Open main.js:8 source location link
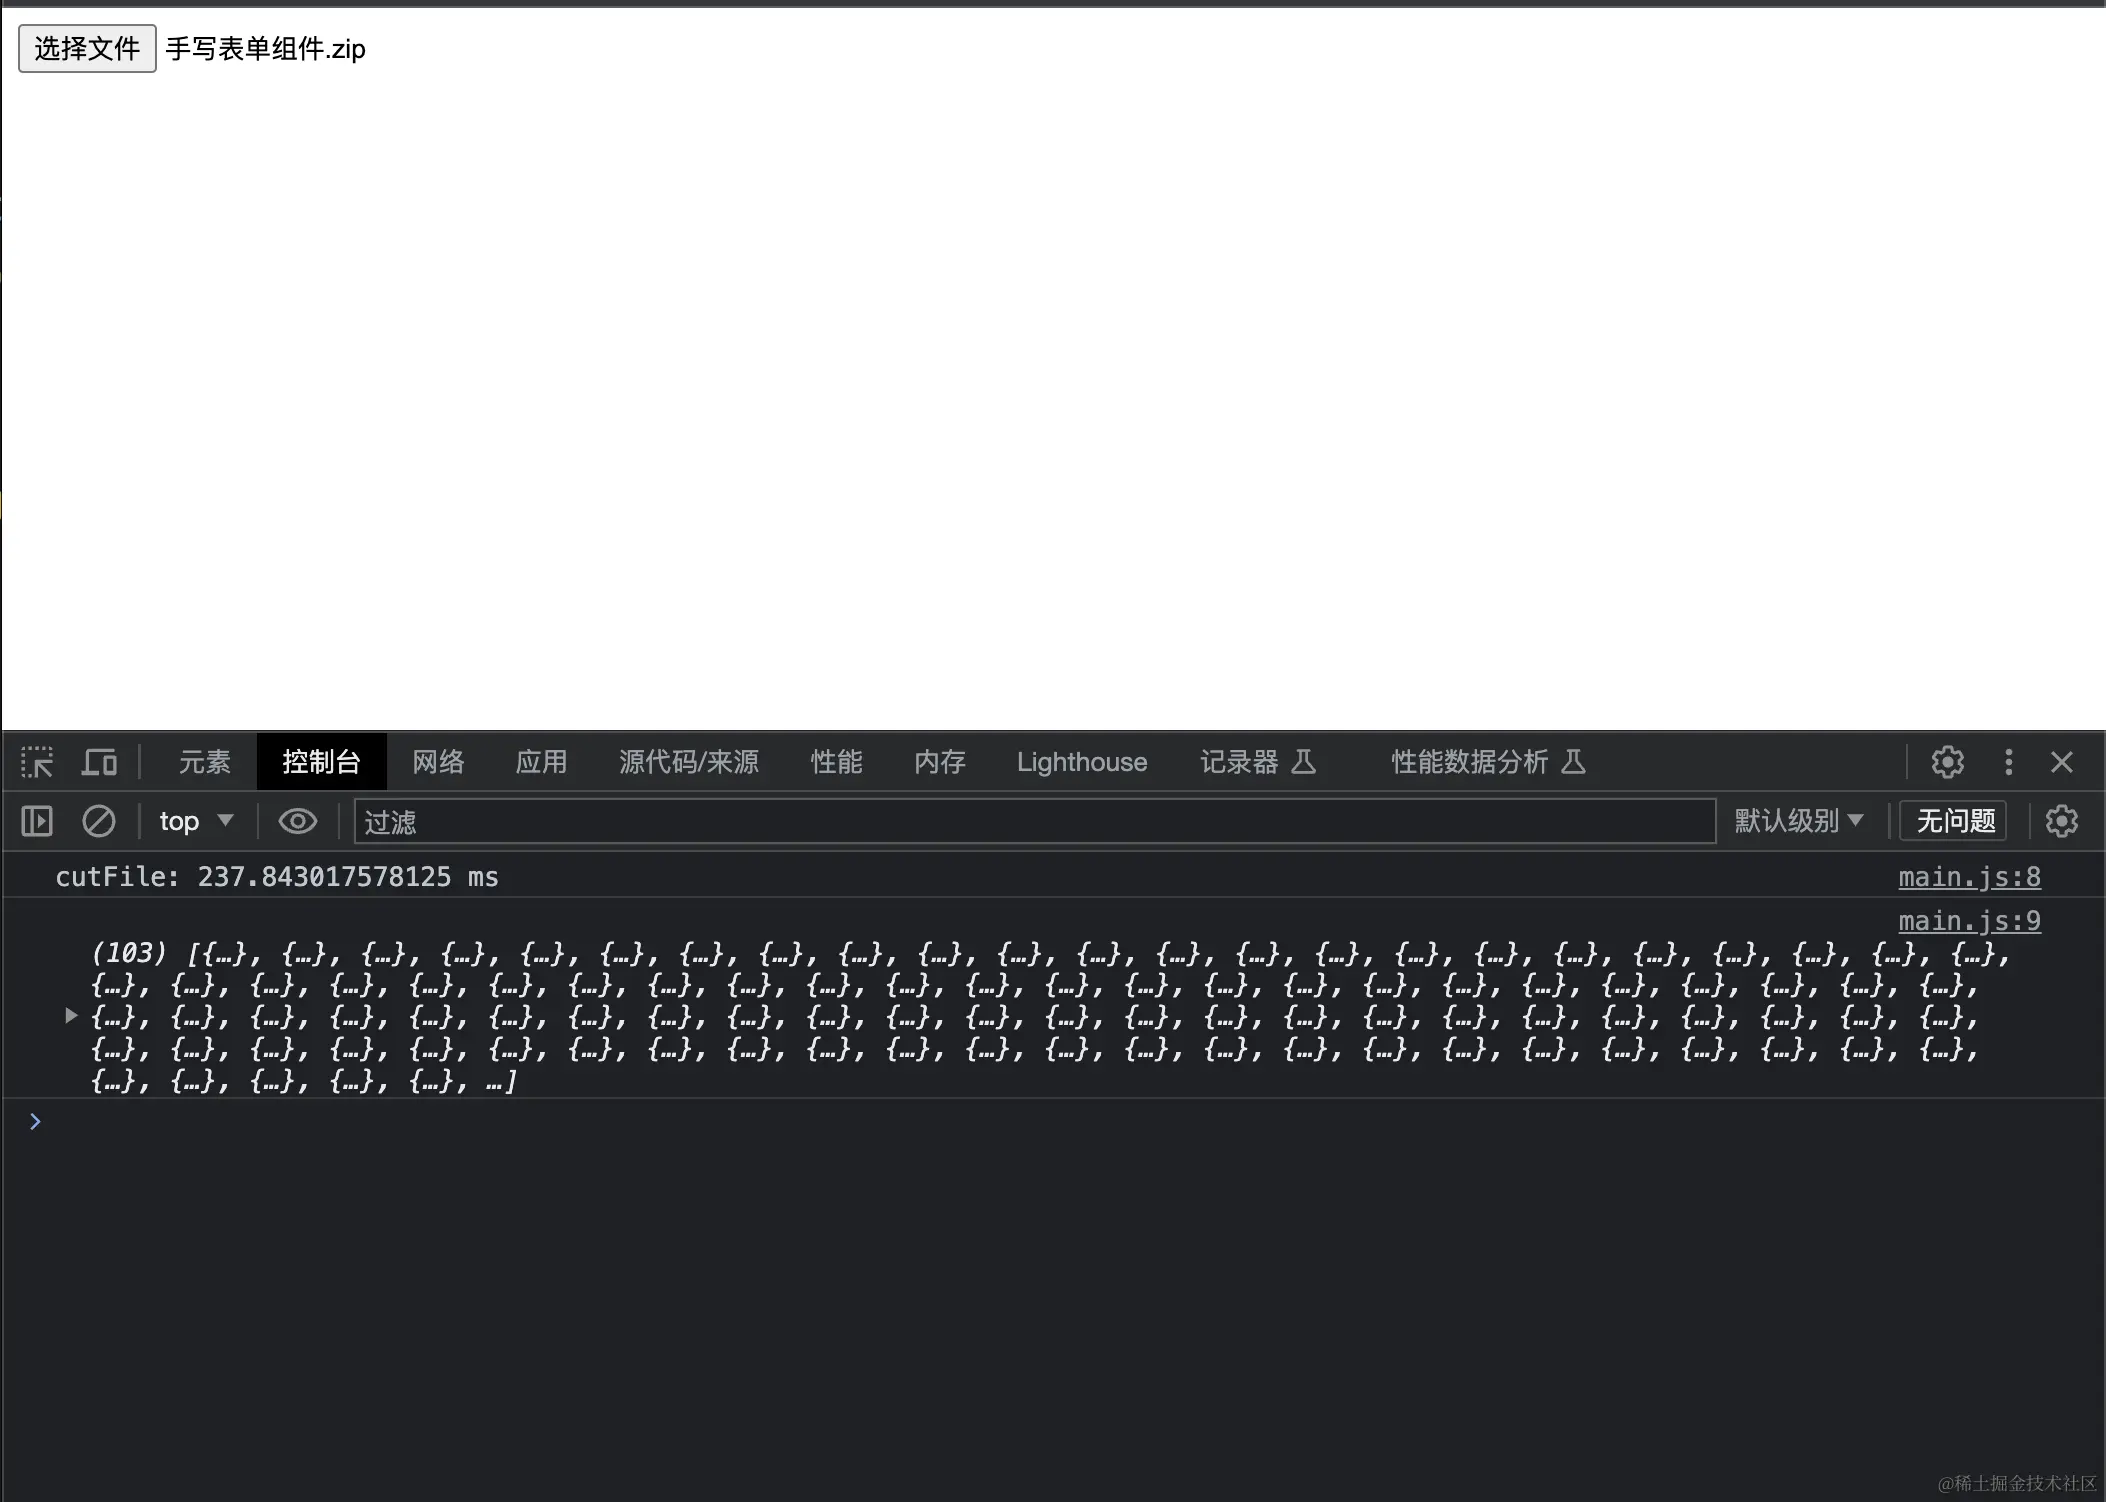The width and height of the screenshot is (2106, 1502). tap(1969, 877)
